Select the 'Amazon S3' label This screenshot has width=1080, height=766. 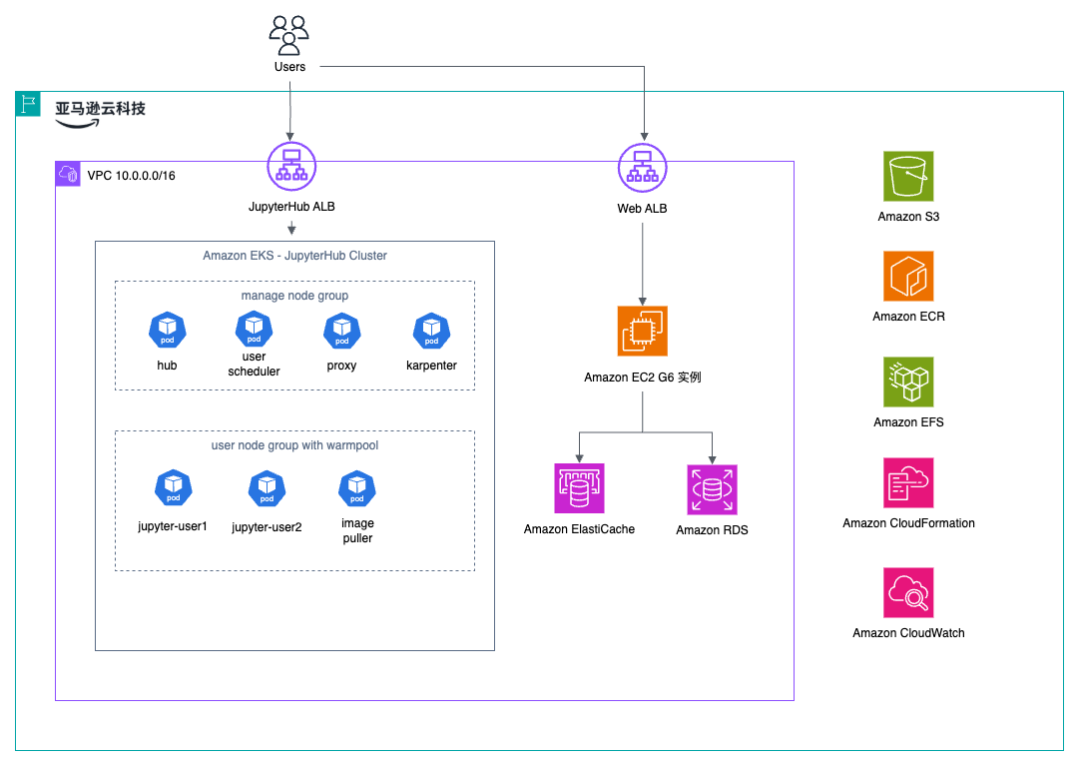coord(908,217)
